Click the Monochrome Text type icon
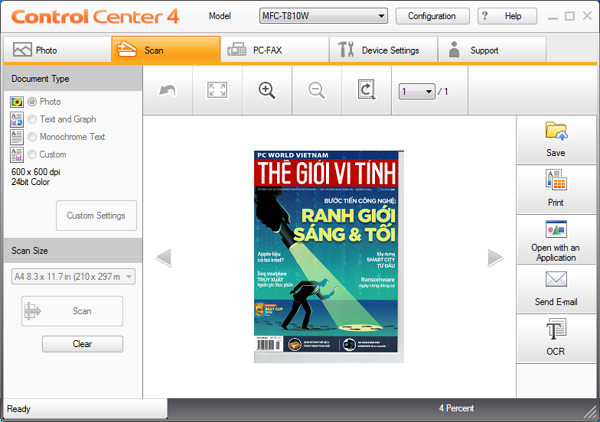The image size is (600, 422). [x=17, y=137]
